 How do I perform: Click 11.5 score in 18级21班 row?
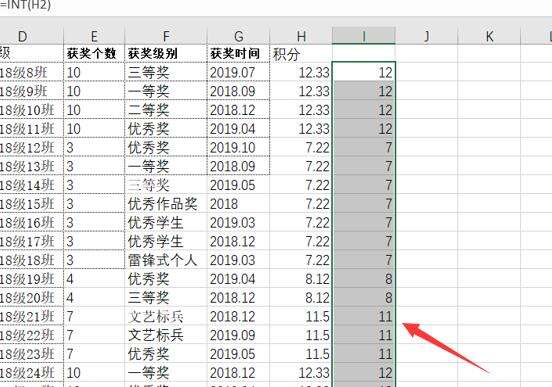point(301,317)
